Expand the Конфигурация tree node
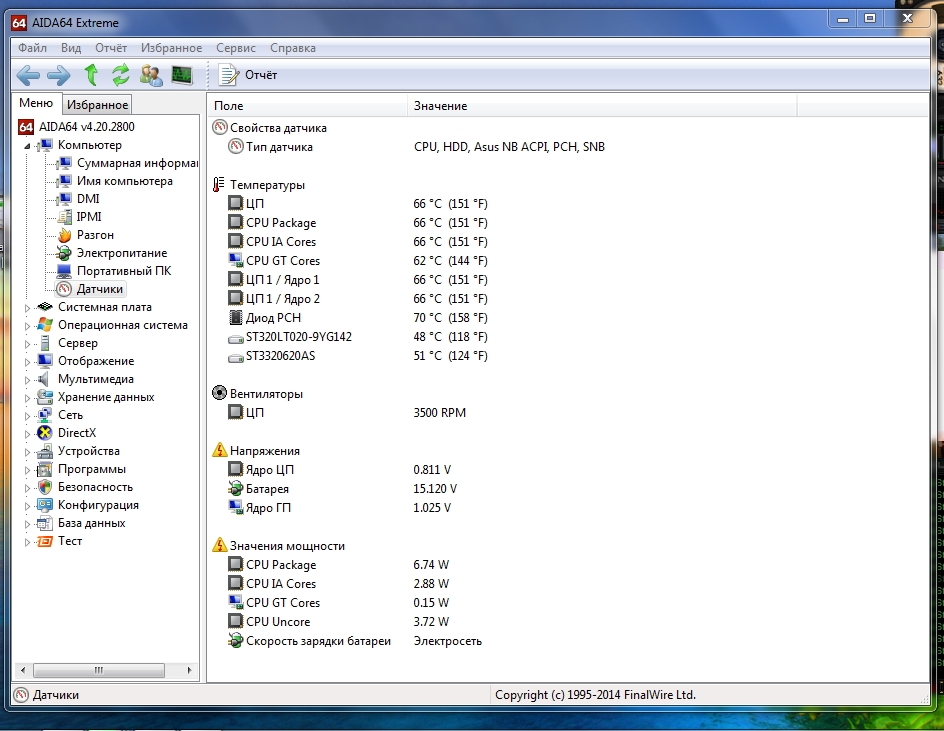The height and width of the screenshot is (731, 944). [27, 506]
